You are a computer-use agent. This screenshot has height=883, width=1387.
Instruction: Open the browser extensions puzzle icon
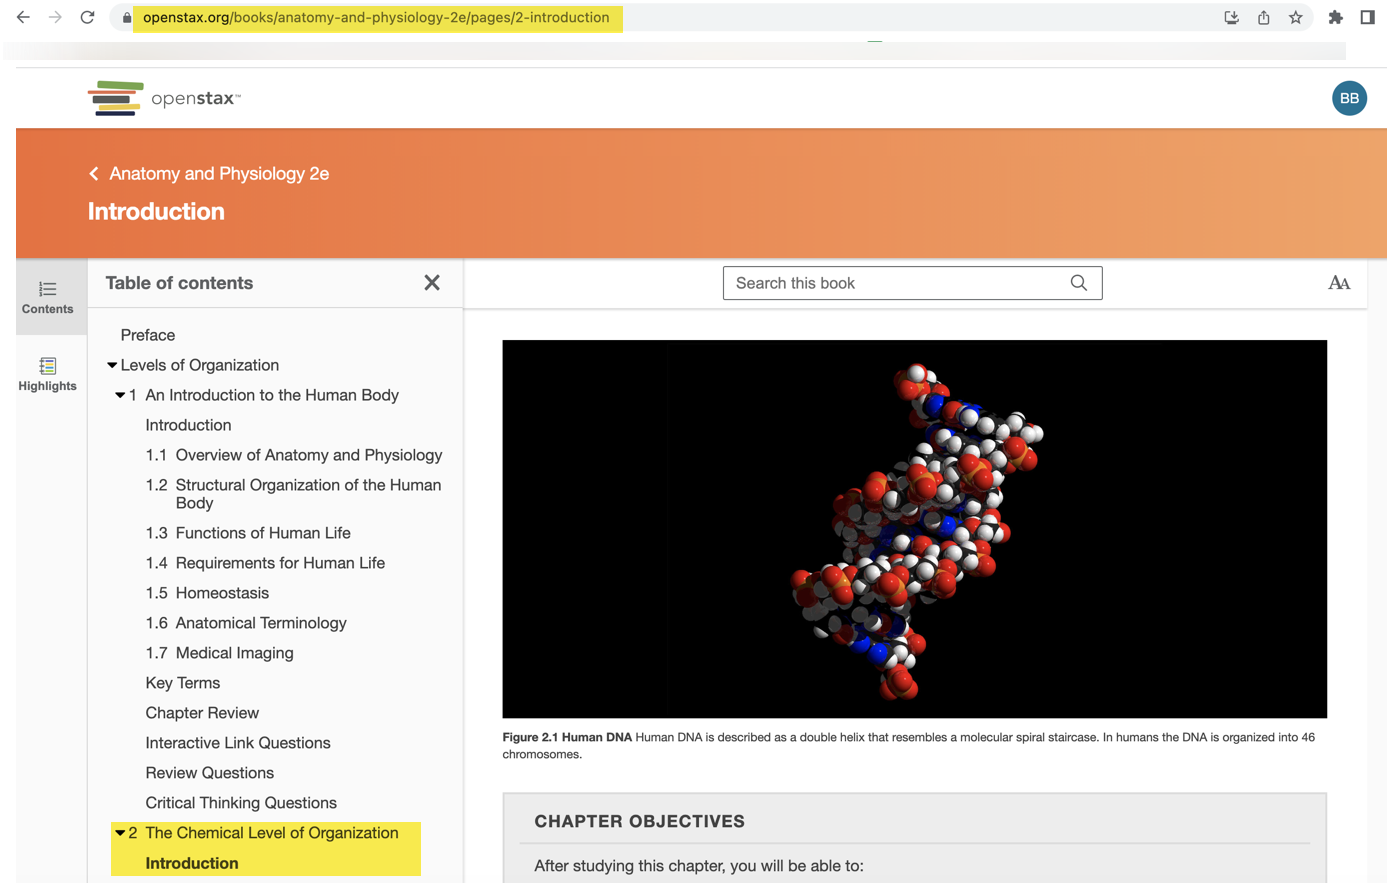click(x=1335, y=17)
